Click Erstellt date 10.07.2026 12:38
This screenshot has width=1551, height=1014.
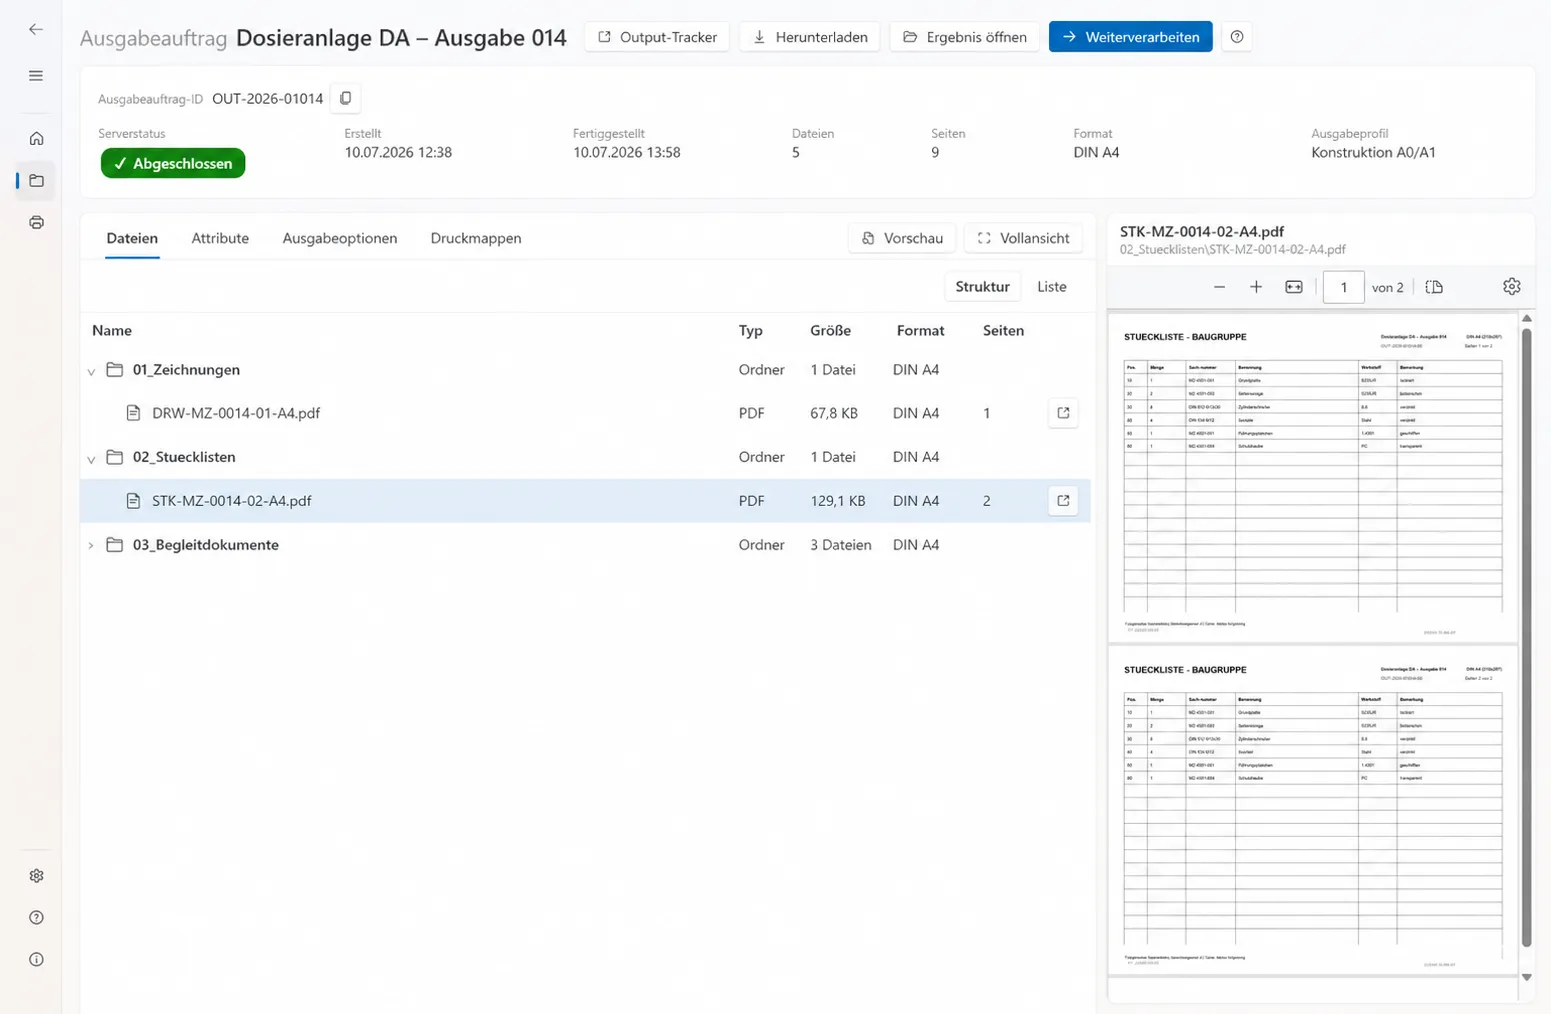tap(398, 153)
